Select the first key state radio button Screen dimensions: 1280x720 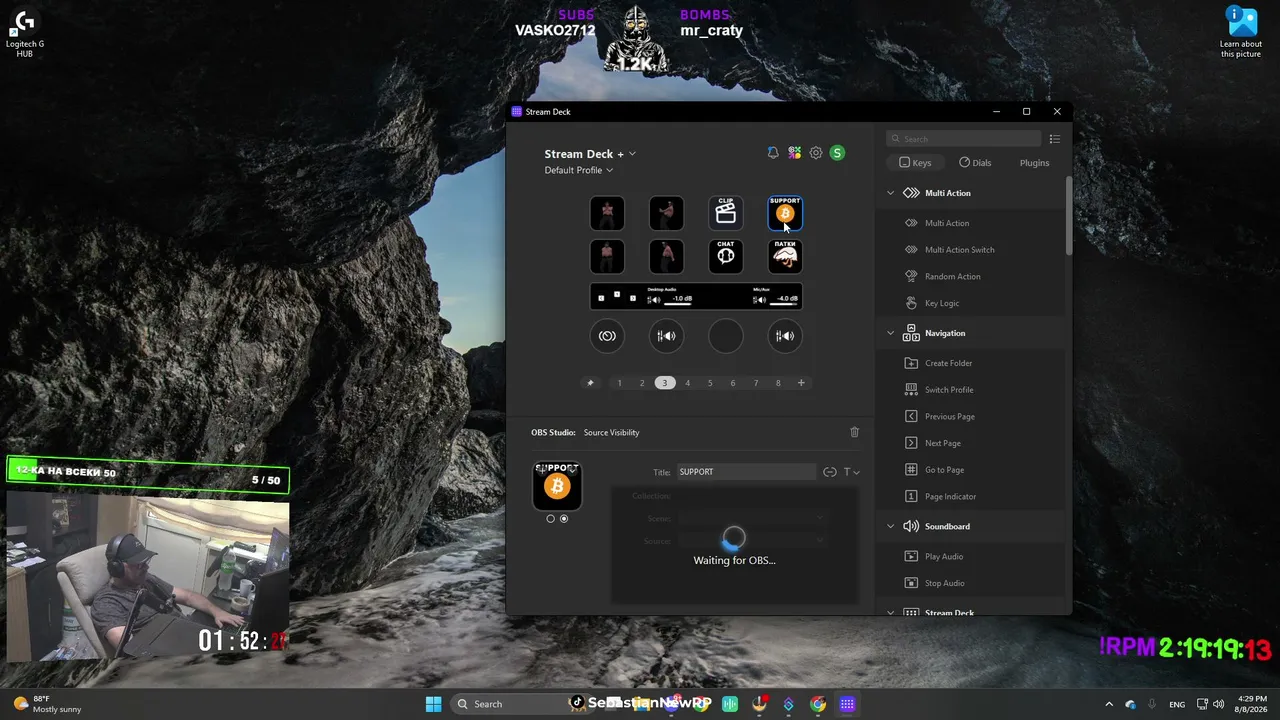pos(551,518)
